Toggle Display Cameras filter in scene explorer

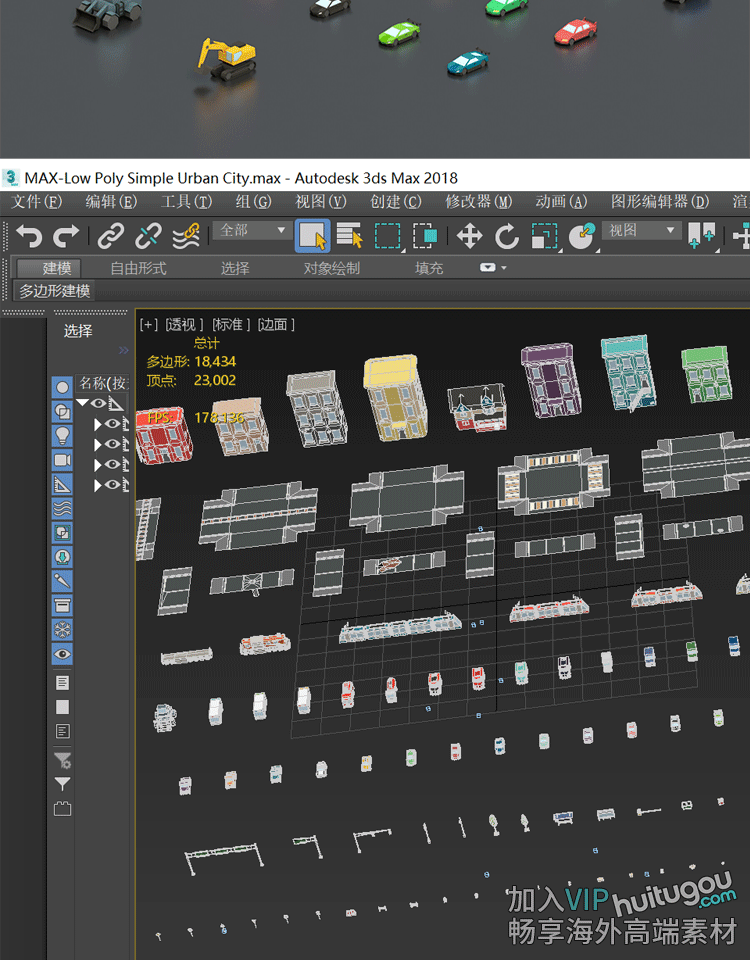pos(62,460)
